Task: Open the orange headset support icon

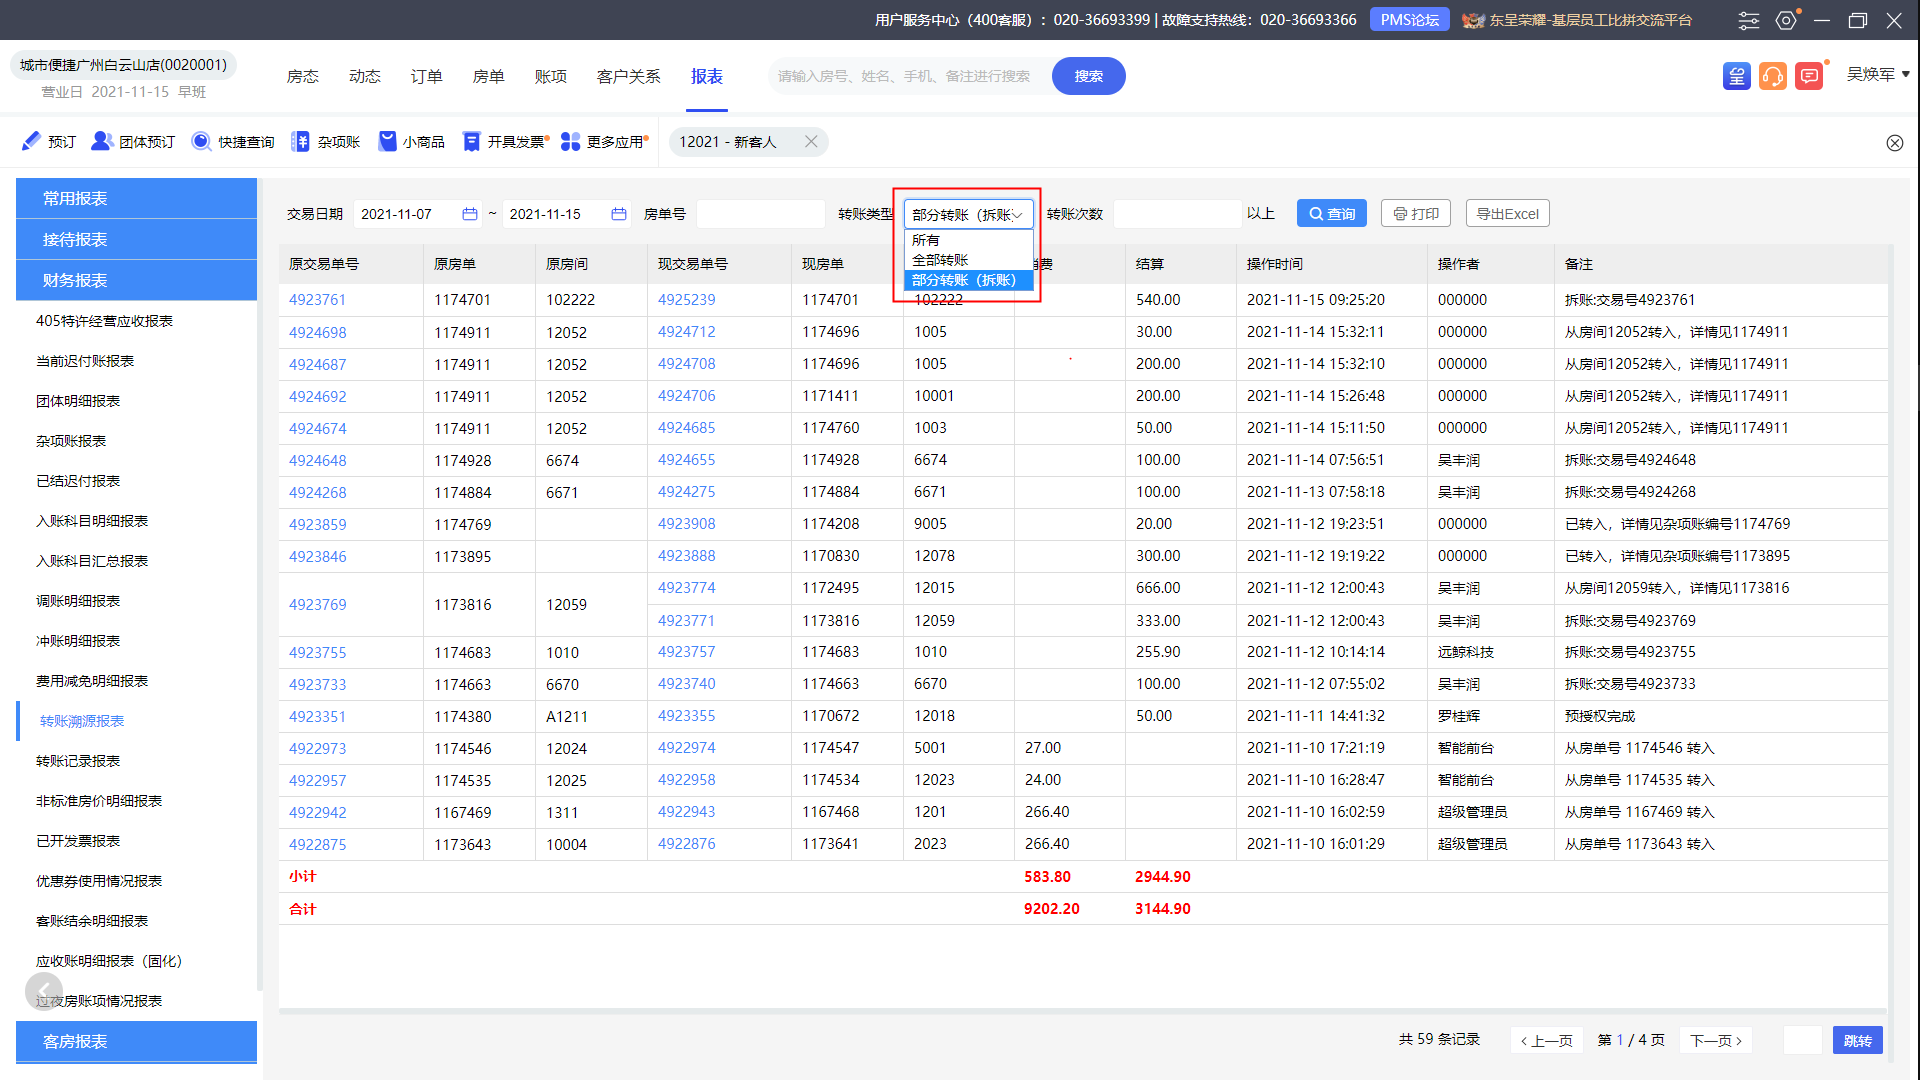Action: (x=1773, y=76)
